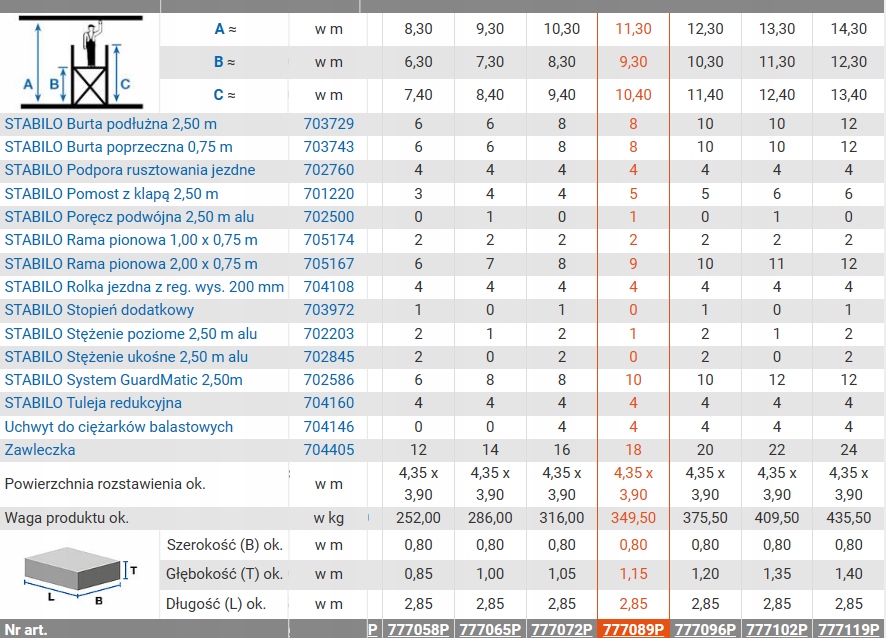Image resolution: width=886 pixels, height=638 pixels.
Task: Click the A ≈ row label
Action: pos(225,29)
